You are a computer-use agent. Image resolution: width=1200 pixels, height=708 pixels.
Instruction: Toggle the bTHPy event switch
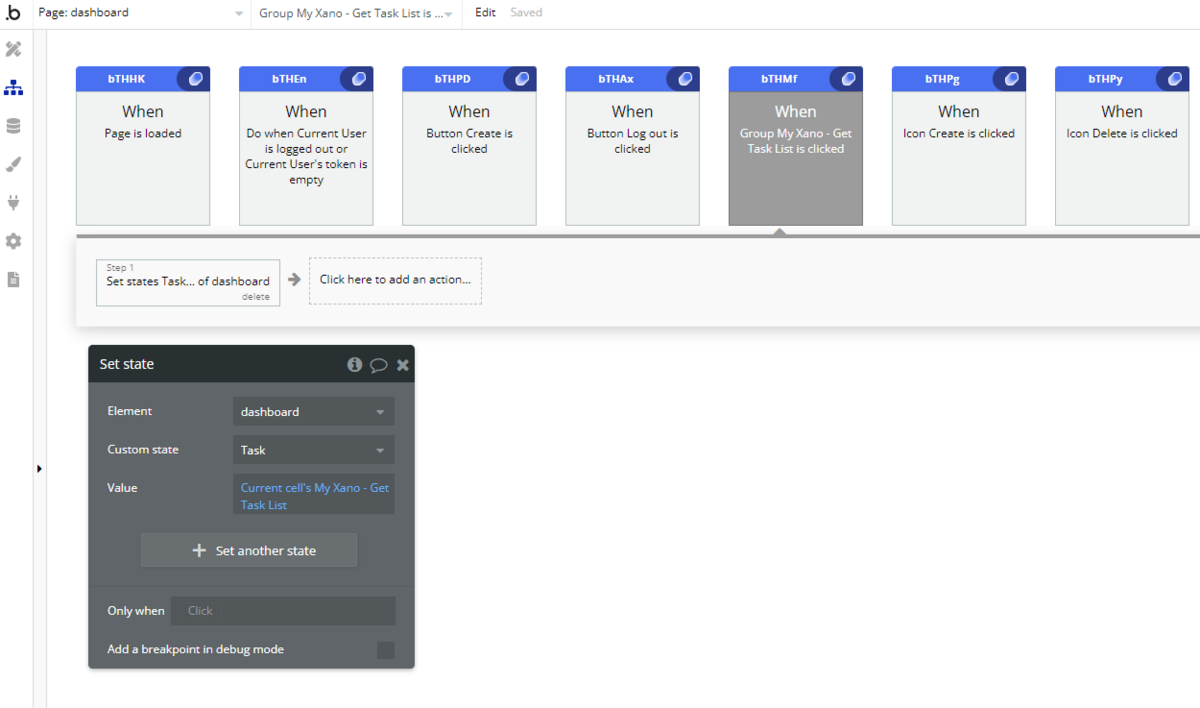pos(1172,79)
